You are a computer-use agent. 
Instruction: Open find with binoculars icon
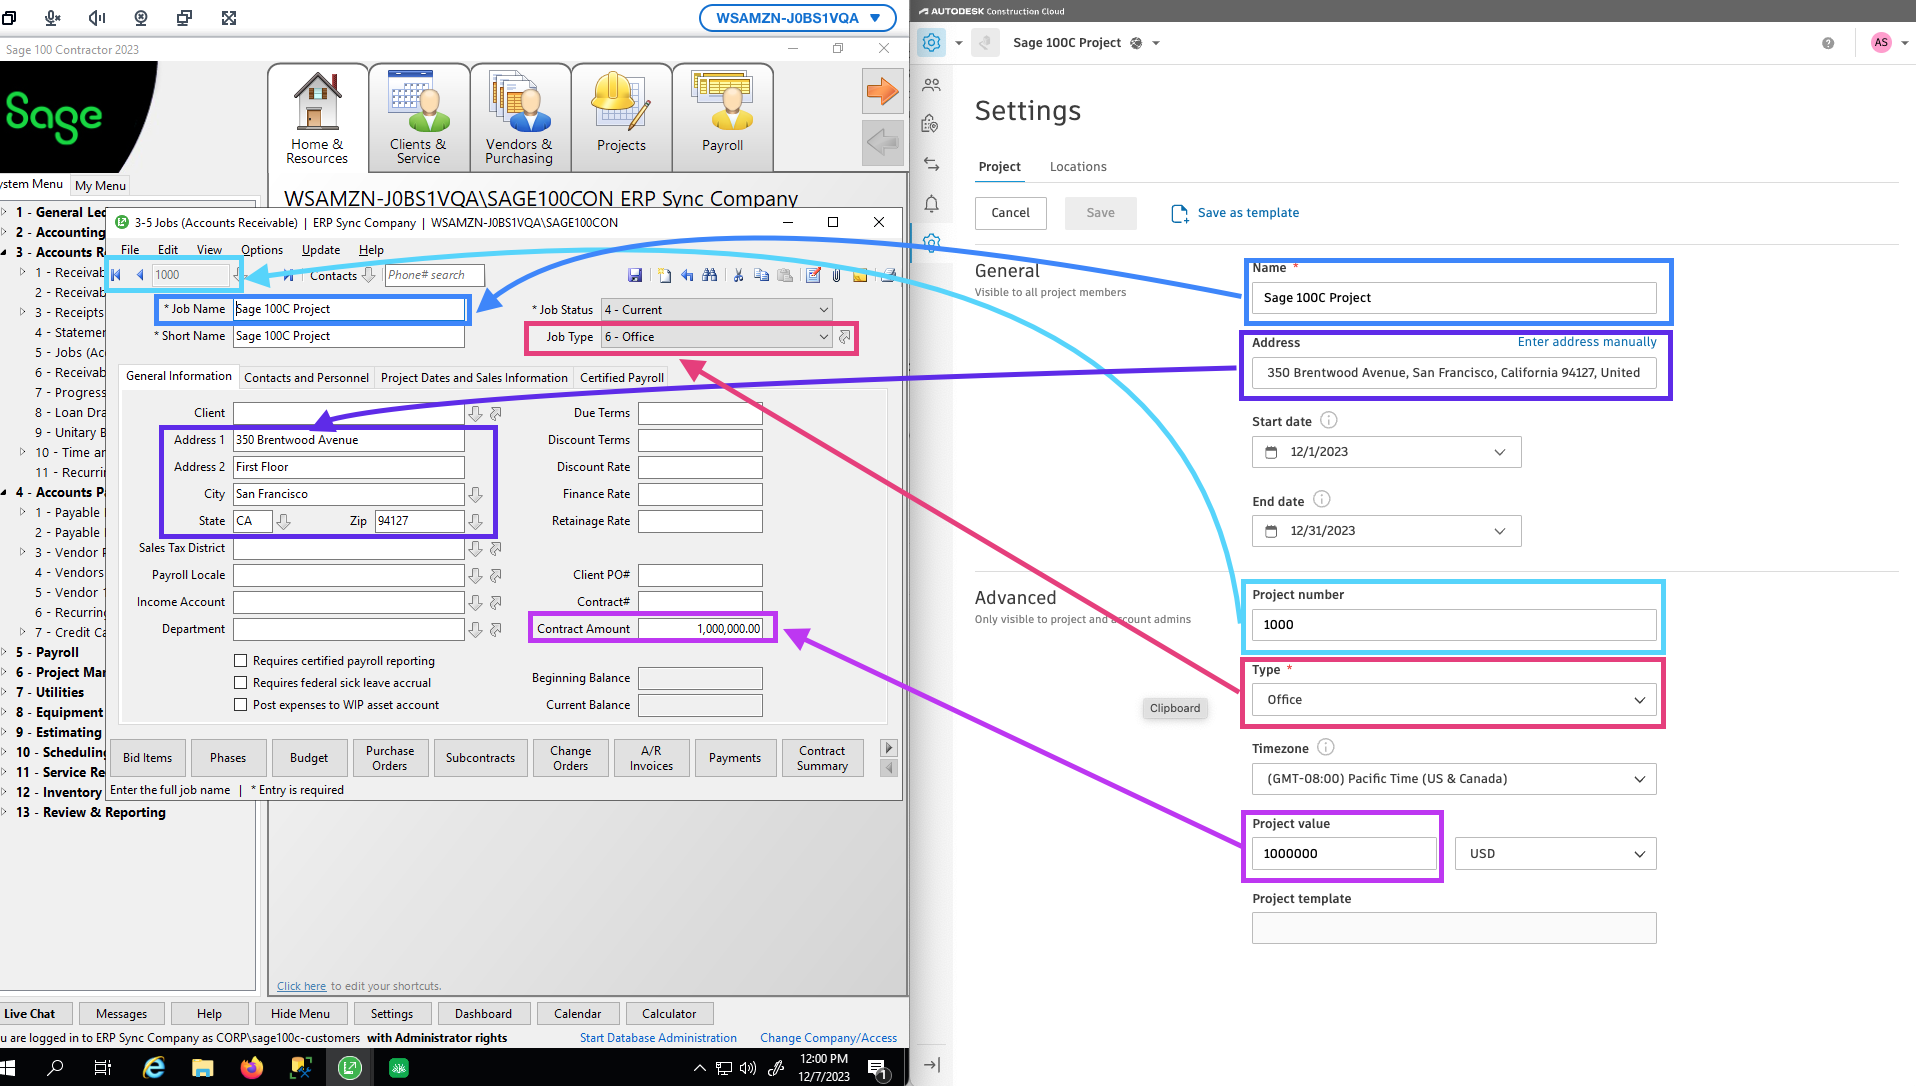(x=710, y=275)
